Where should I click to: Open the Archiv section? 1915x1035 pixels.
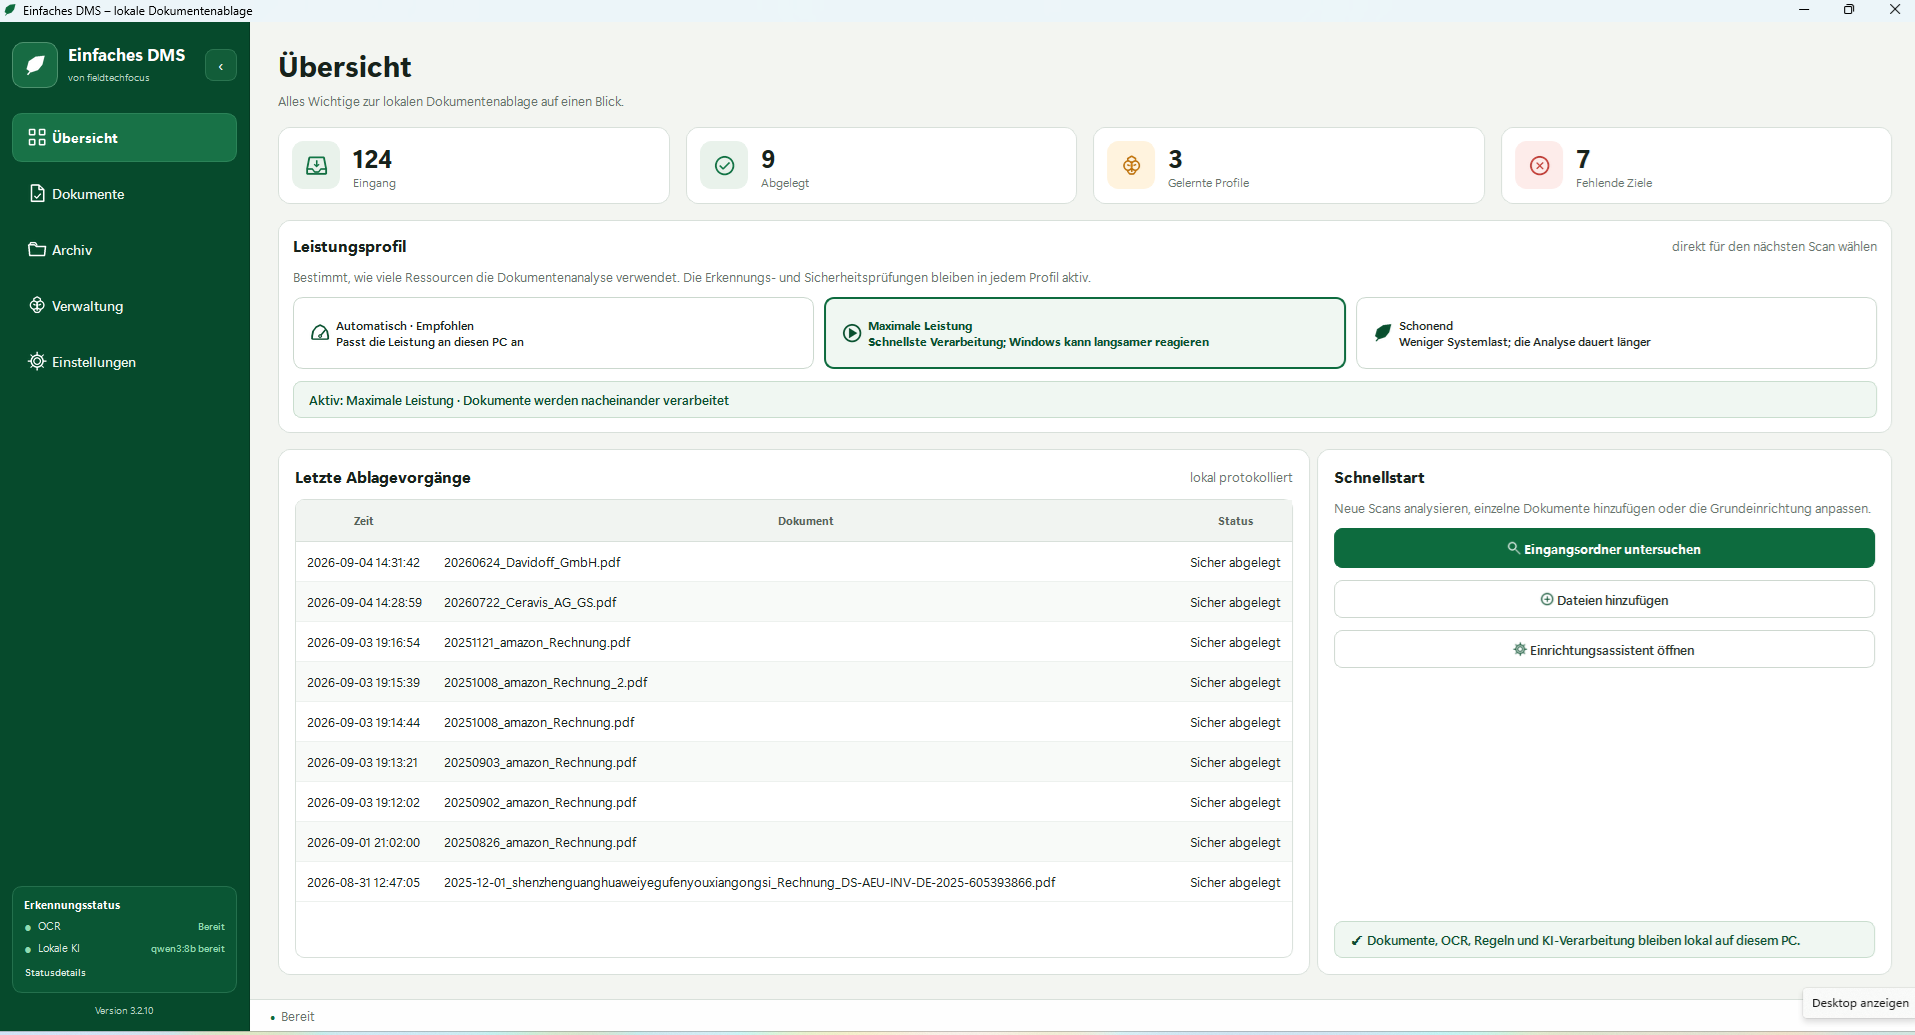tap(124, 250)
